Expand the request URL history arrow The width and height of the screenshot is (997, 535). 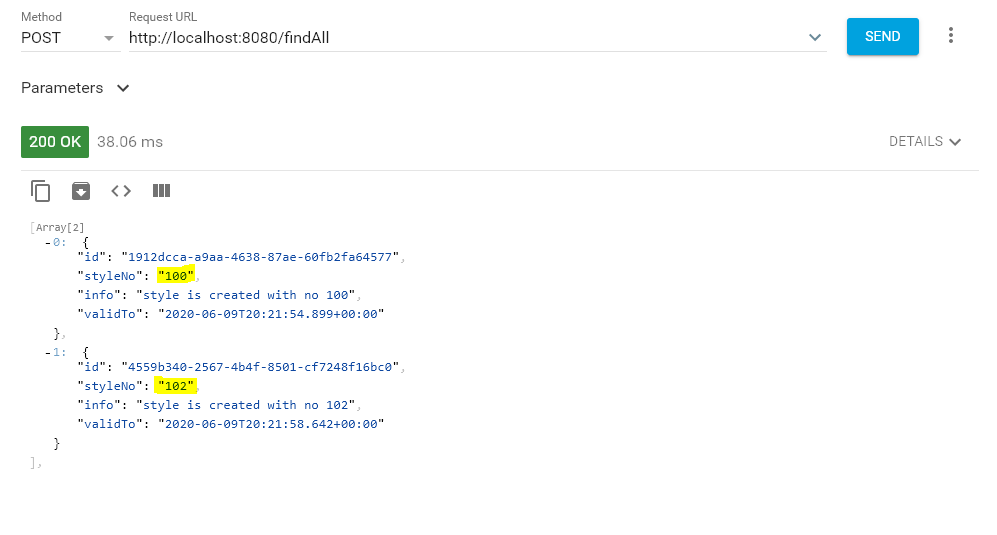pyautogui.click(x=814, y=38)
